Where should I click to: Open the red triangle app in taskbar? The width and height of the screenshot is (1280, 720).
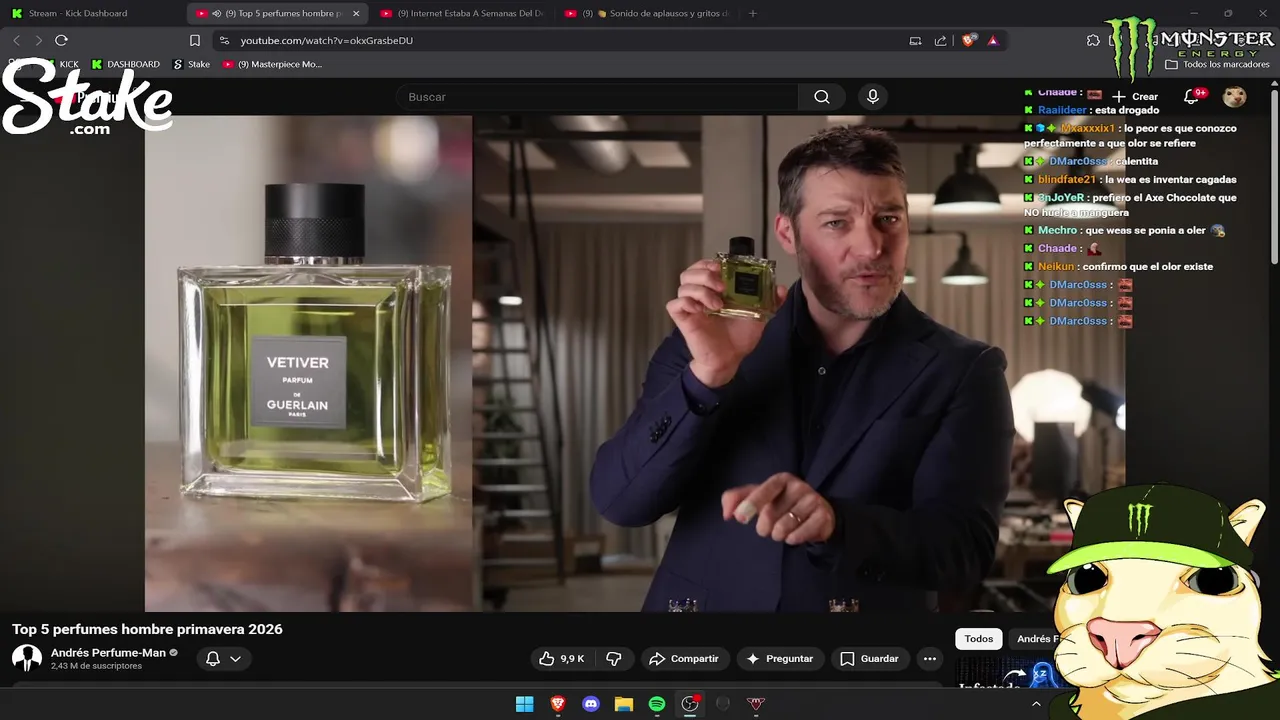(x=756, y=704)
